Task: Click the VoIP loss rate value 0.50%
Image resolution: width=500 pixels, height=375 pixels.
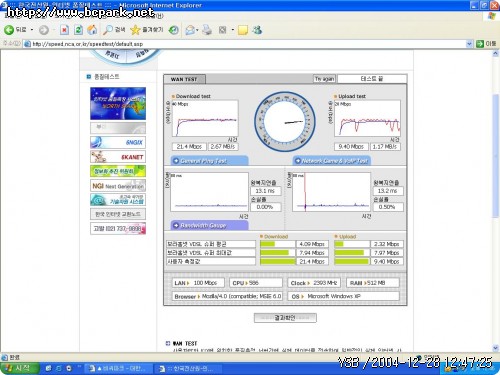Action: coord(388,207)
